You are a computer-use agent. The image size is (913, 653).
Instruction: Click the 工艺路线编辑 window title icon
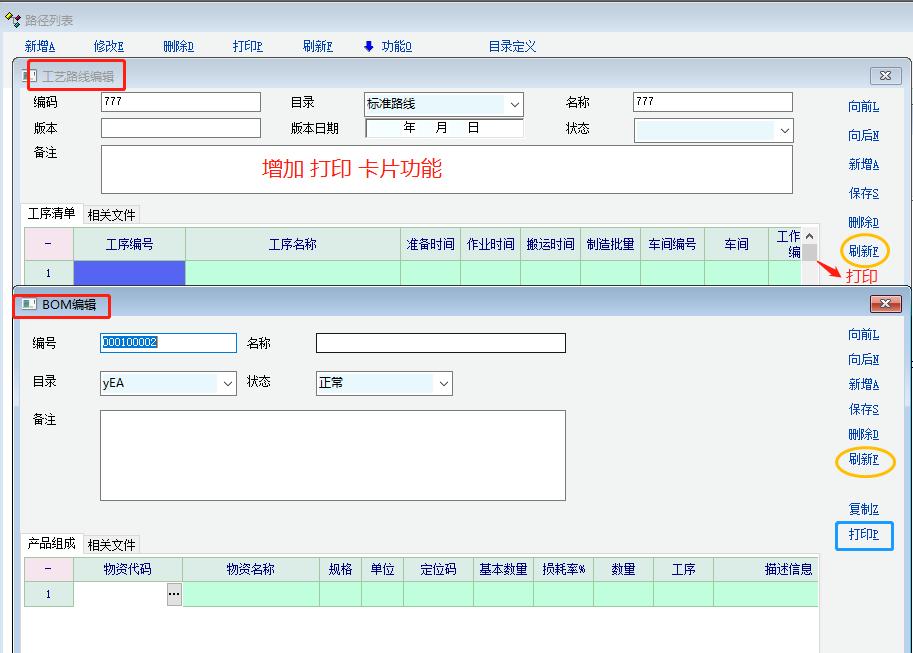[x=30, y=76]
